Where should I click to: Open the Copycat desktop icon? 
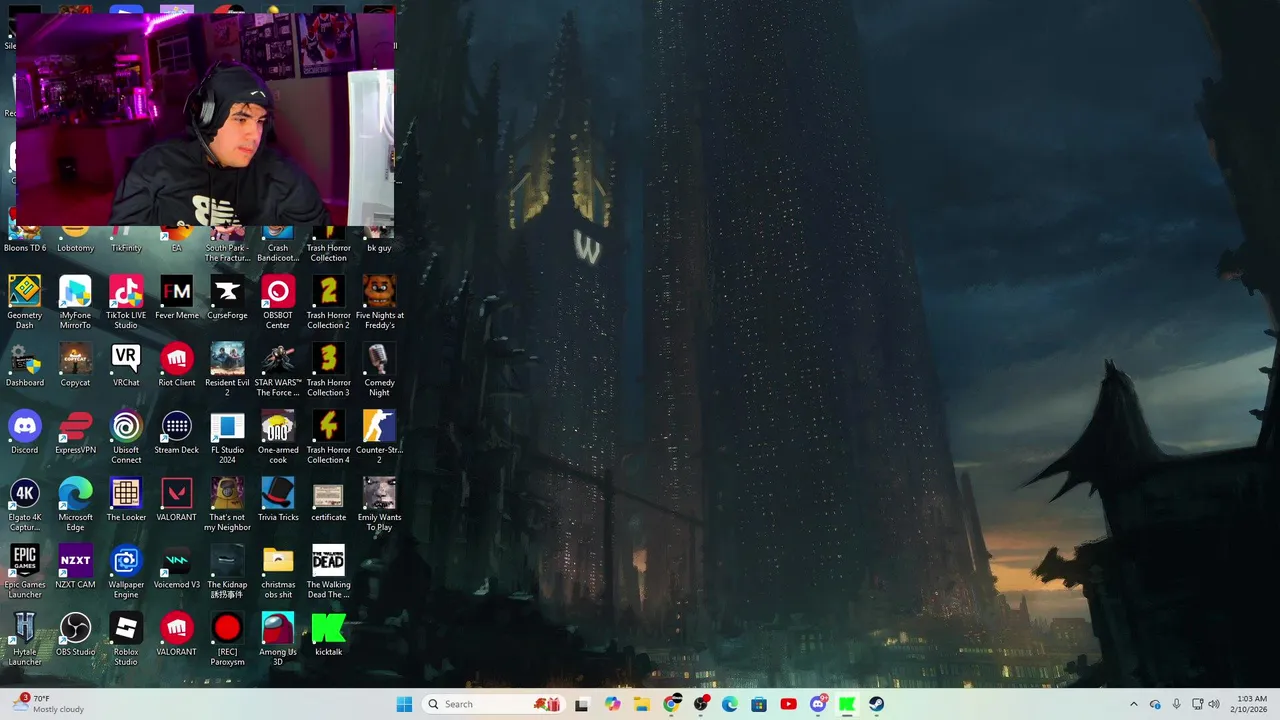[75, 365]
